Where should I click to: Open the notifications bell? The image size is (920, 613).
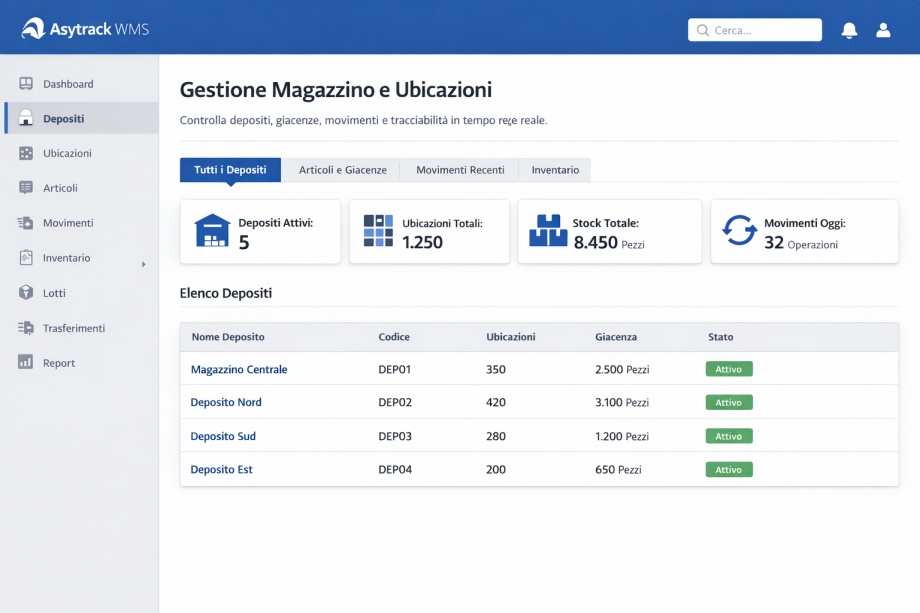click(849, 31)
